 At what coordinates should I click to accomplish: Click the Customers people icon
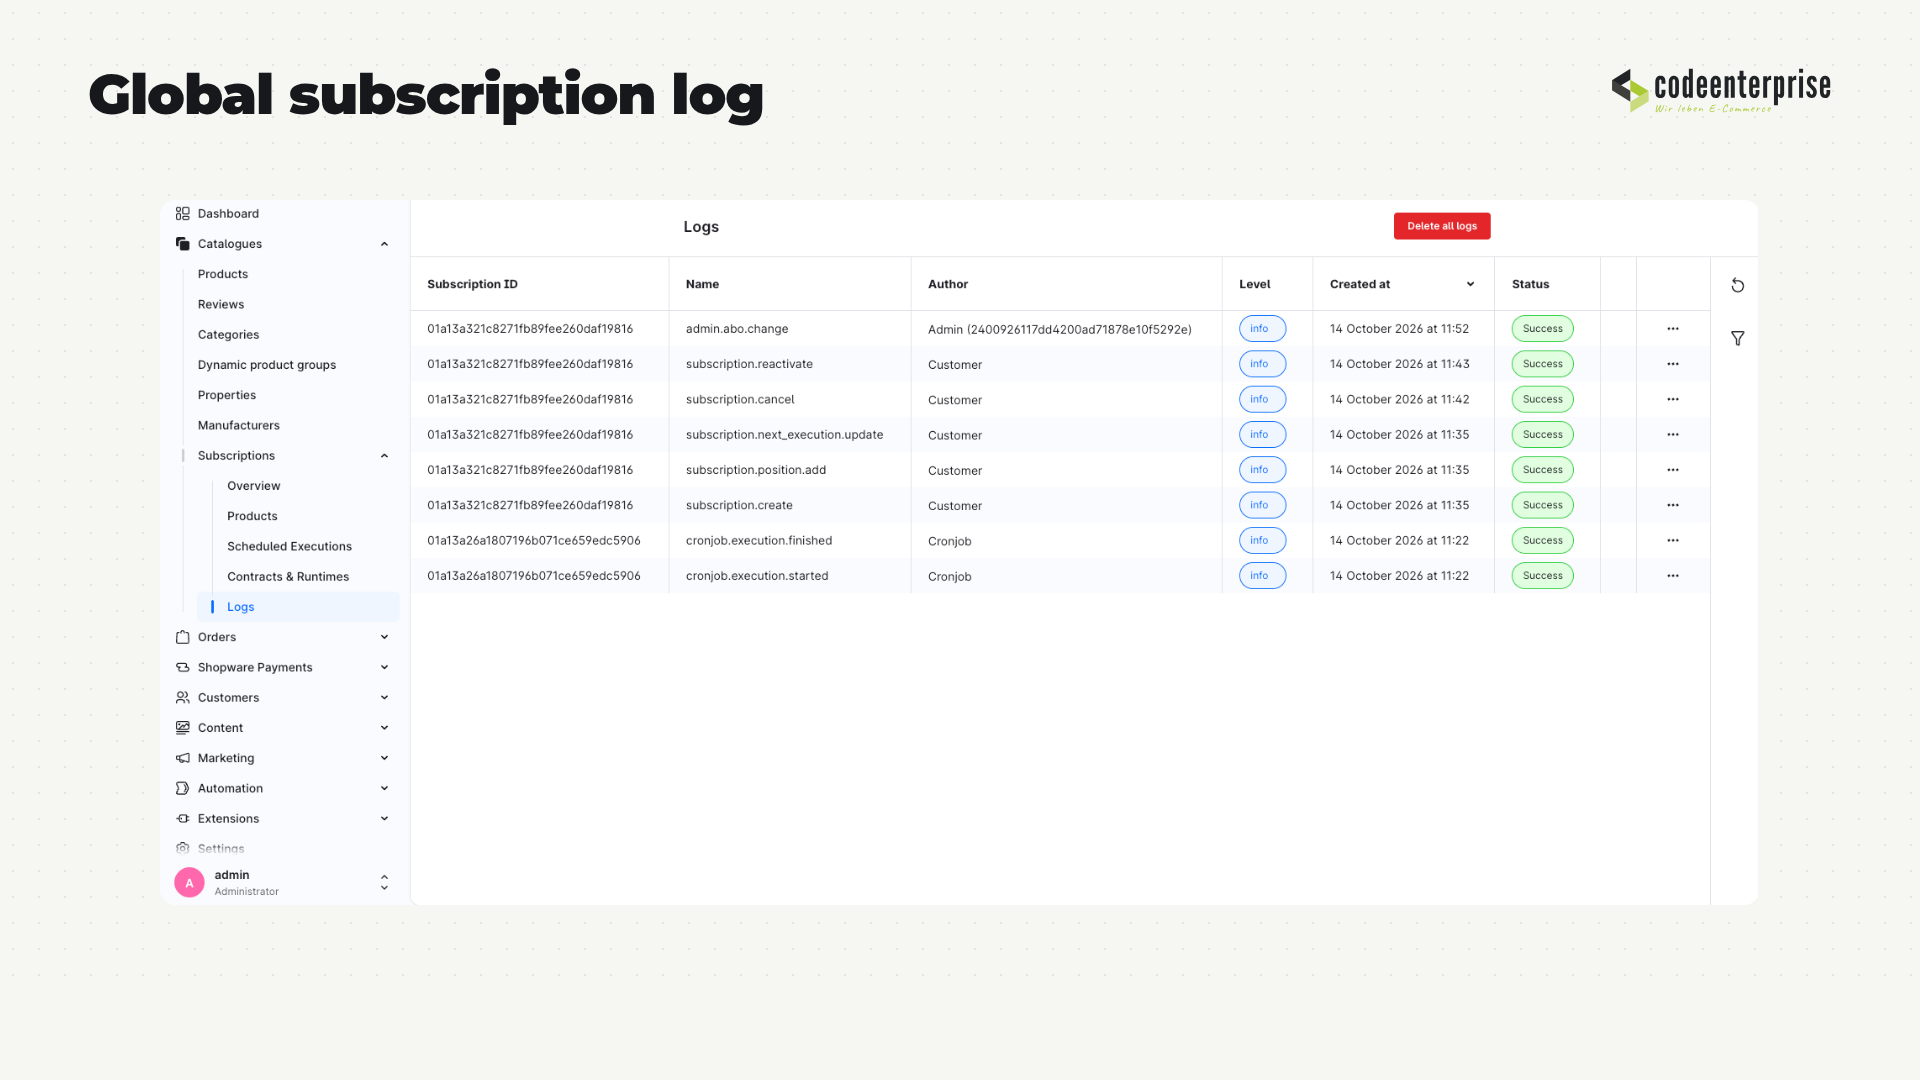pyautogui.click(x=182, y=697)
